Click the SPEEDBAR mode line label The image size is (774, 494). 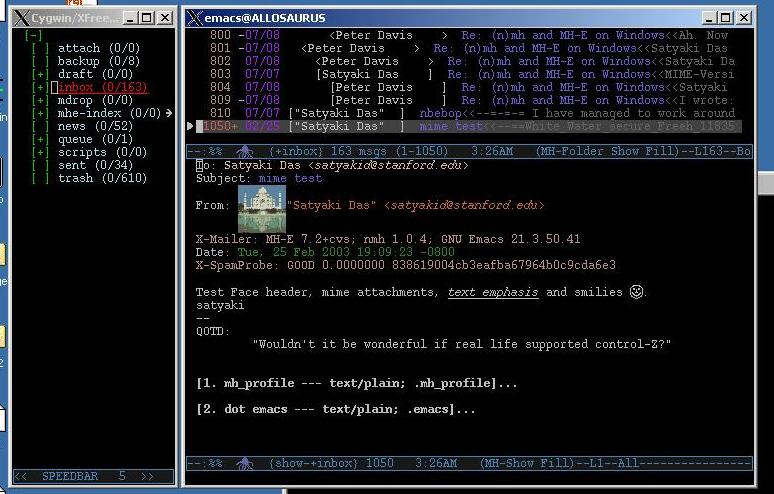(70, 476)
